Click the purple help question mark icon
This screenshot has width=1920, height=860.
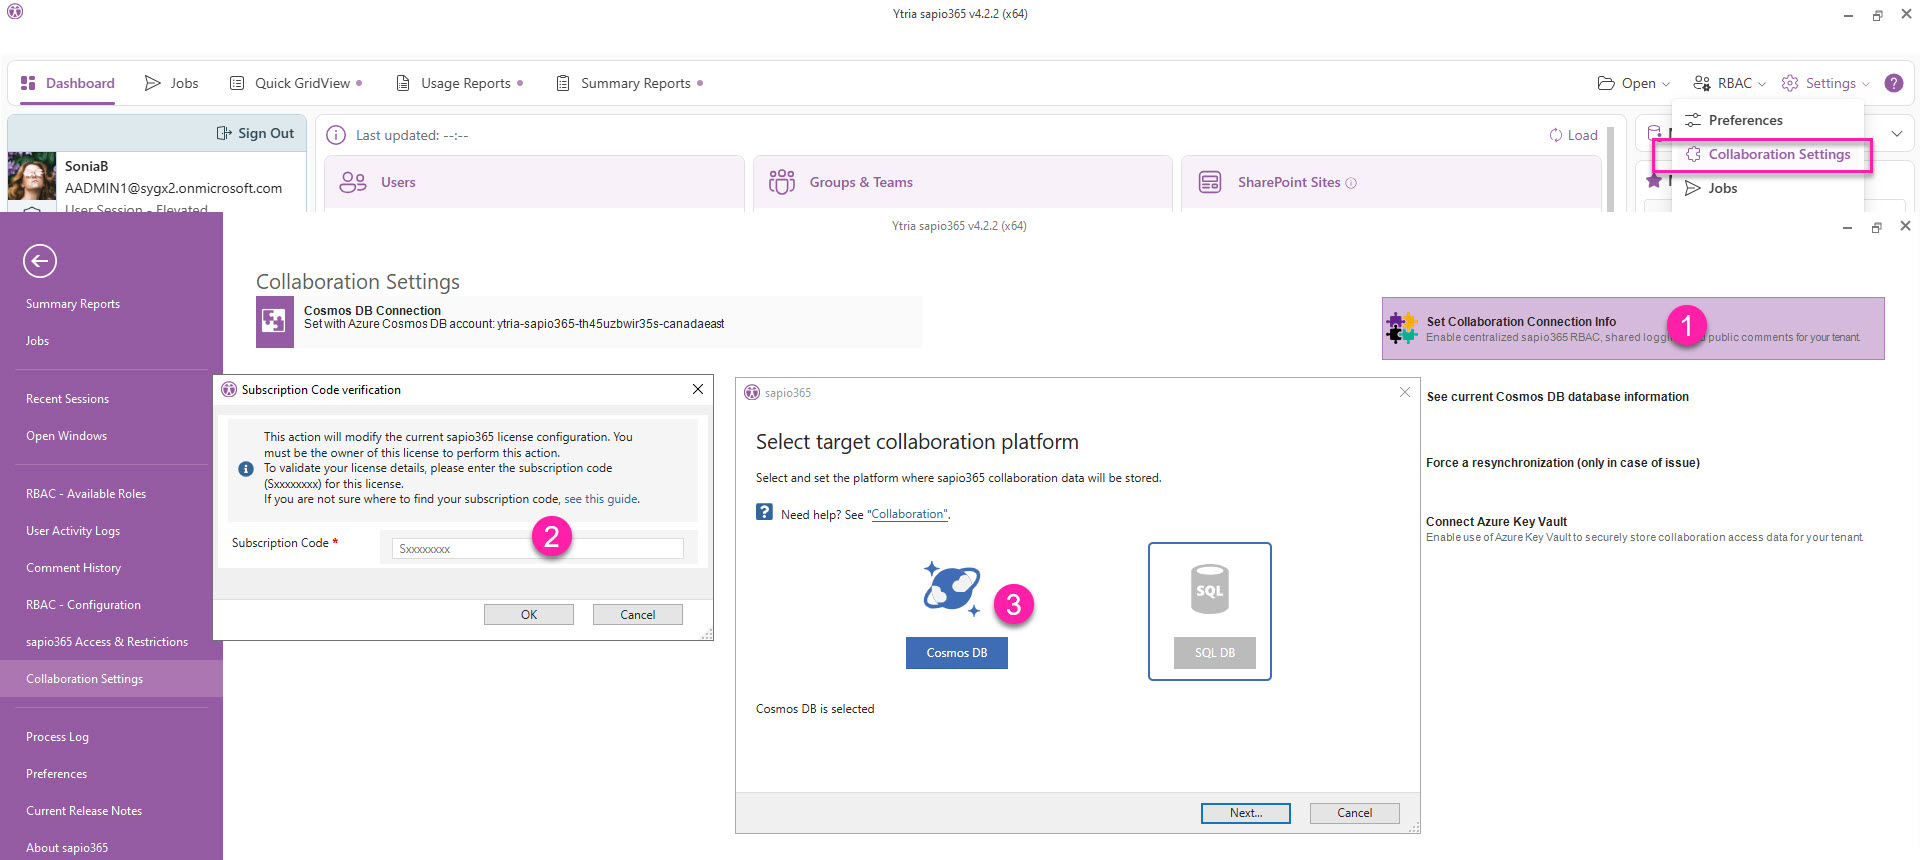pyautogui.click(x=1894, y=83)
